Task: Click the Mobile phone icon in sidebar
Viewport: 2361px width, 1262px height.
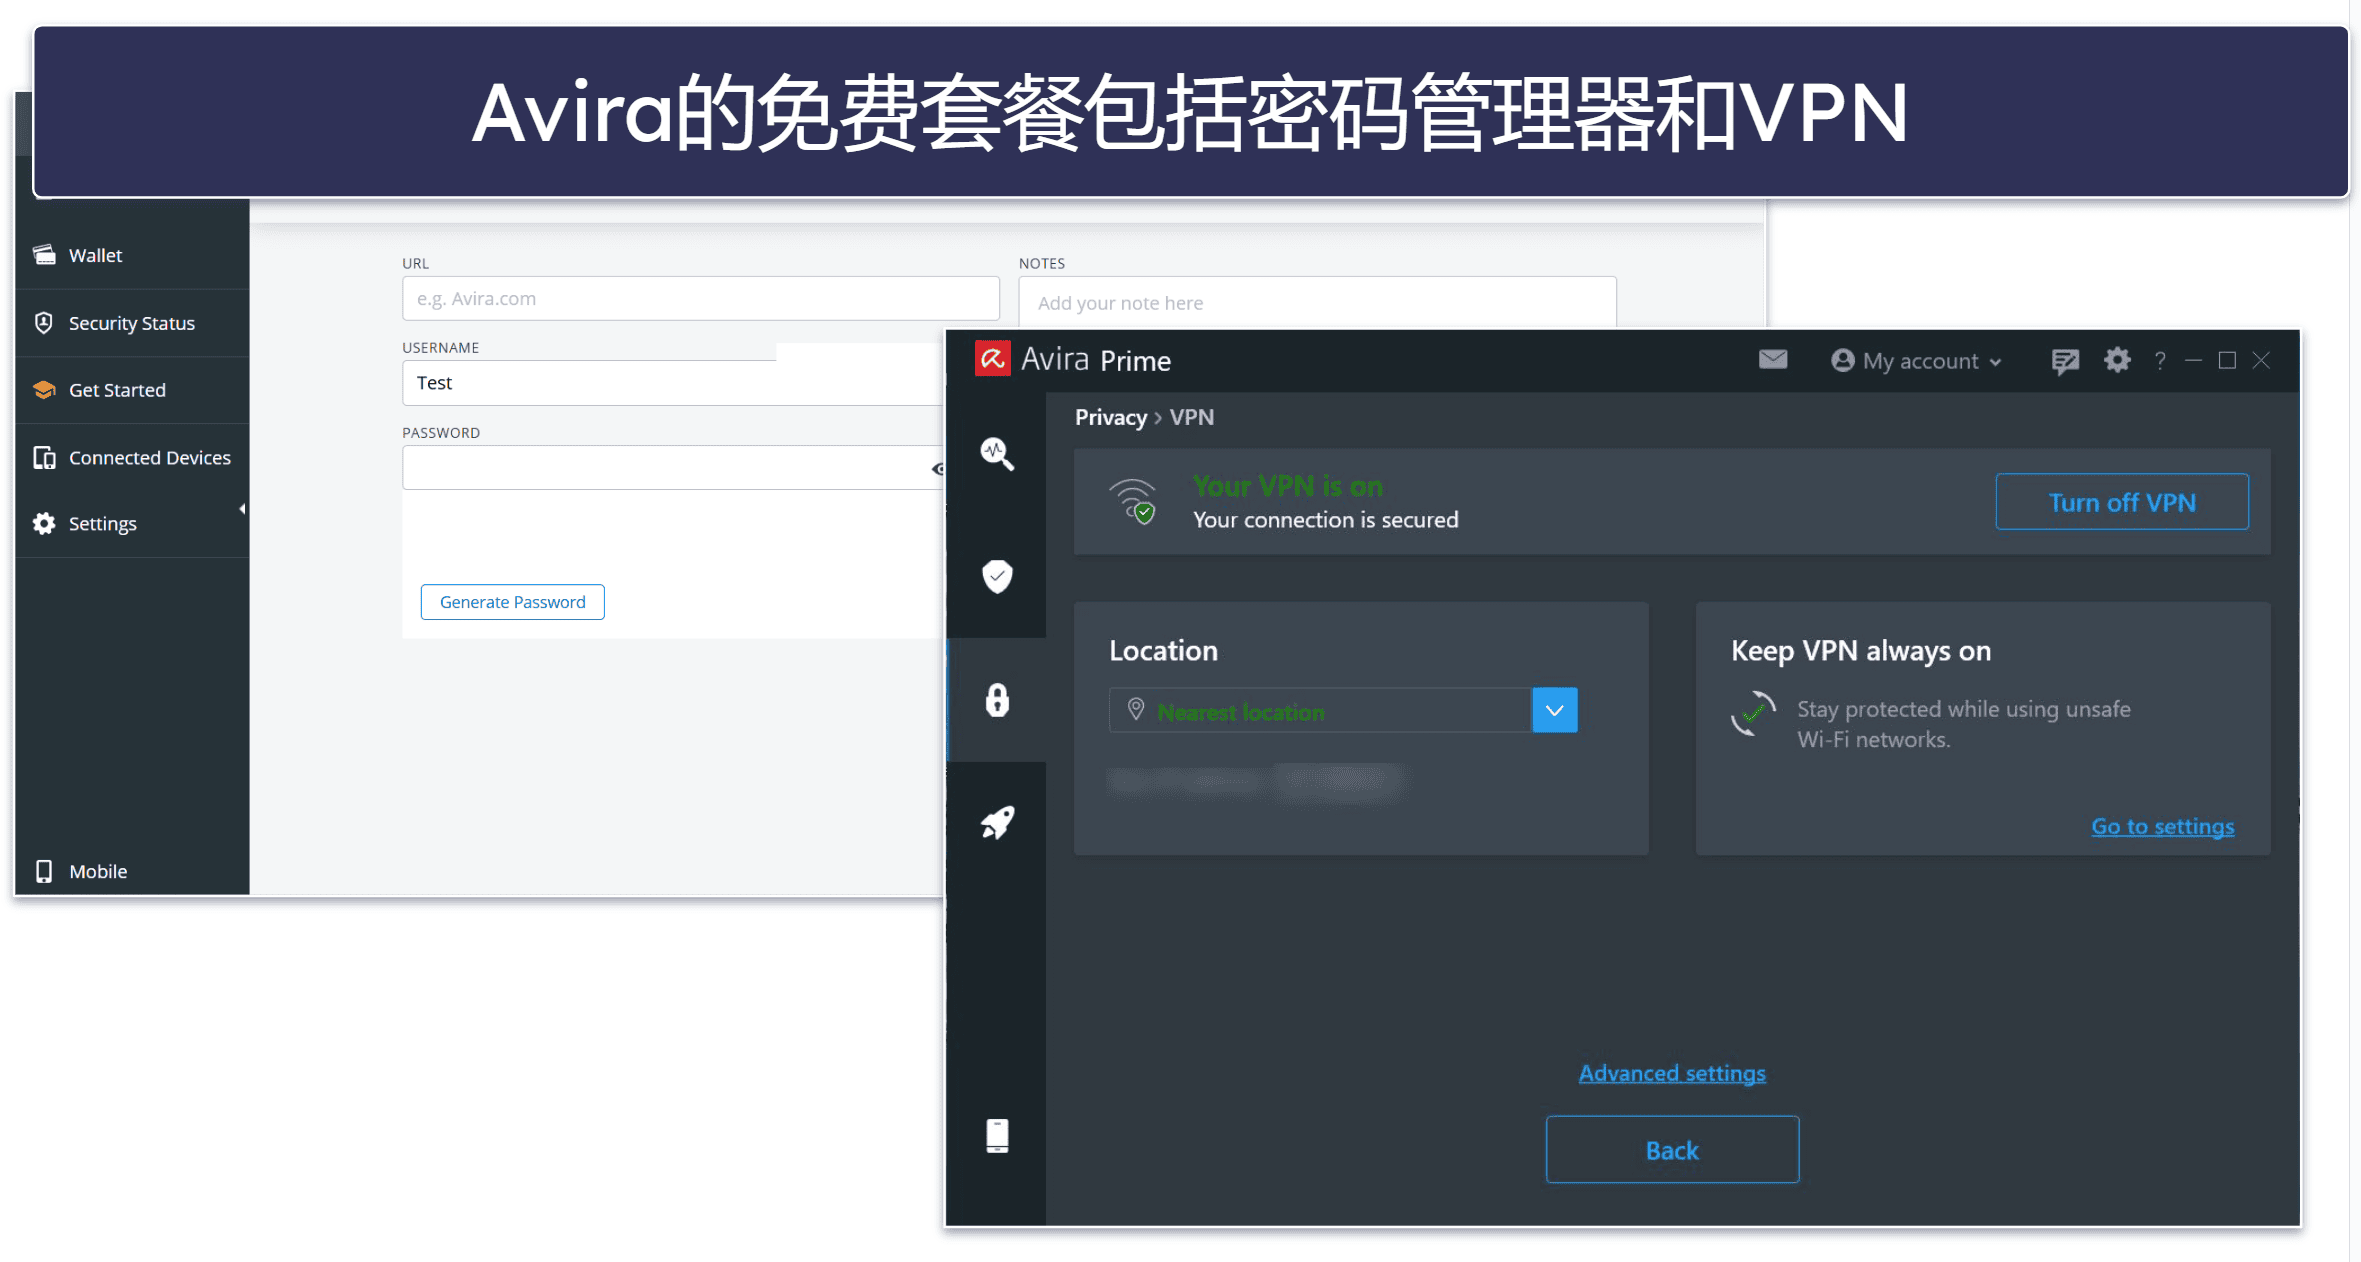Action: pyautogui.click(x=44, y=871)
